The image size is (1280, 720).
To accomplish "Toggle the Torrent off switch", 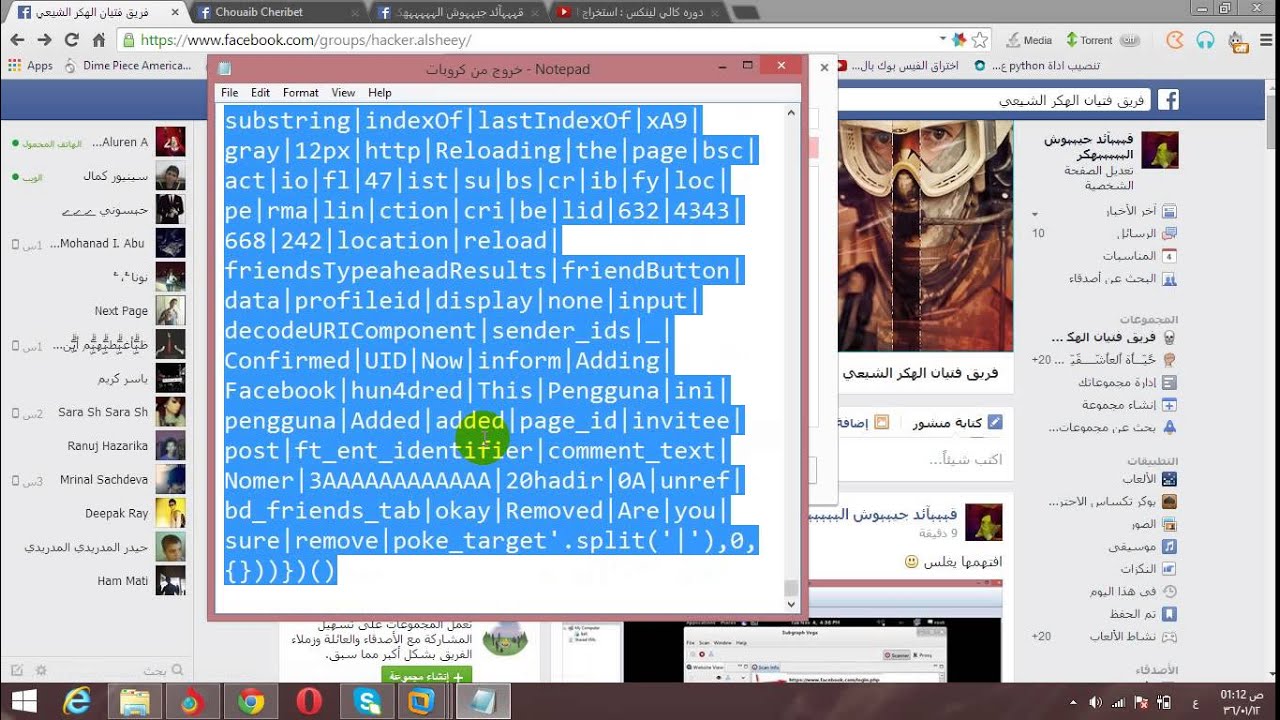I will [1131, 40].
